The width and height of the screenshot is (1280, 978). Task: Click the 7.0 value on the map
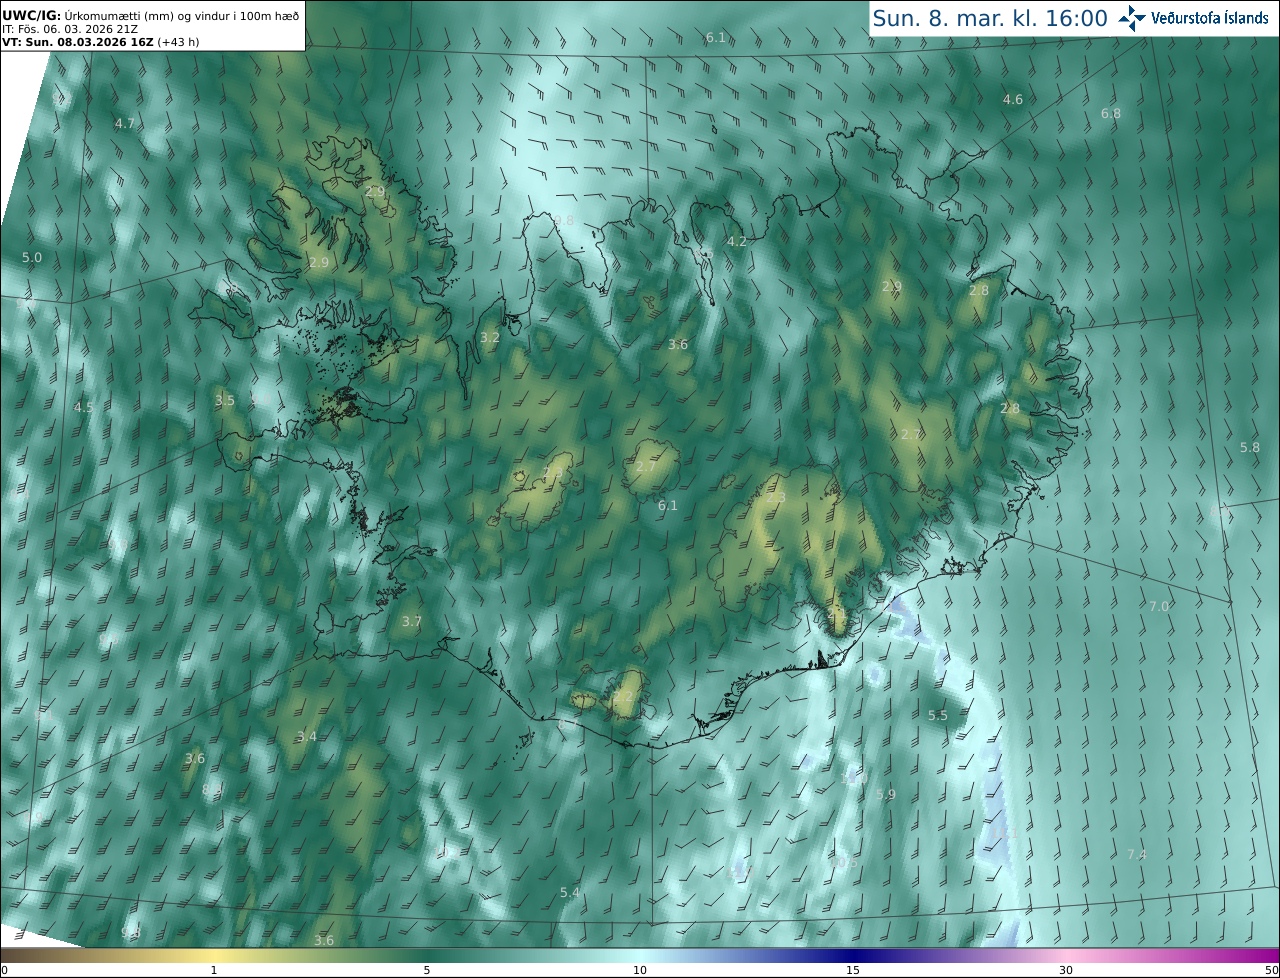click(1159, 607)
